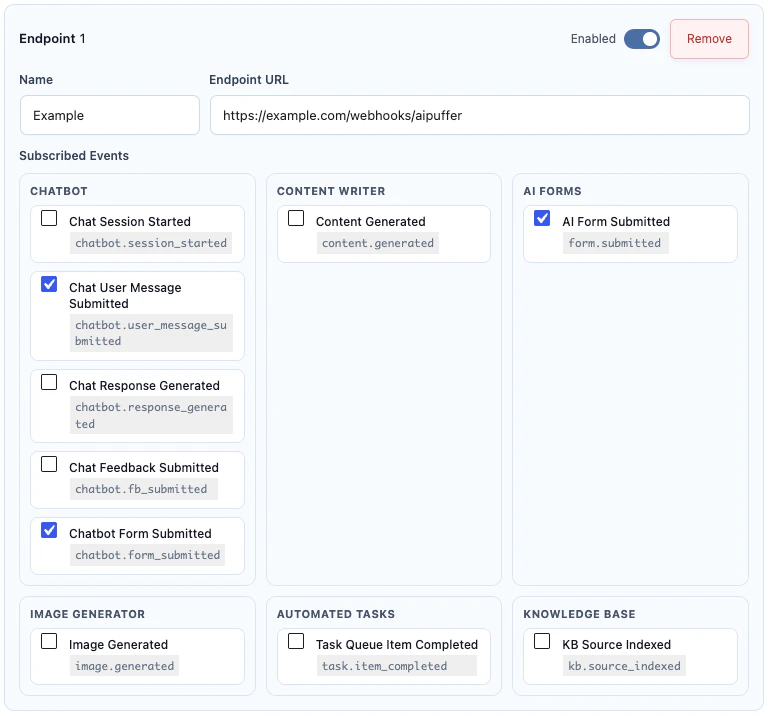The image size is (769, 716).
Task: Click the Chat Feedback Submitted label
Action: (144, 467)
